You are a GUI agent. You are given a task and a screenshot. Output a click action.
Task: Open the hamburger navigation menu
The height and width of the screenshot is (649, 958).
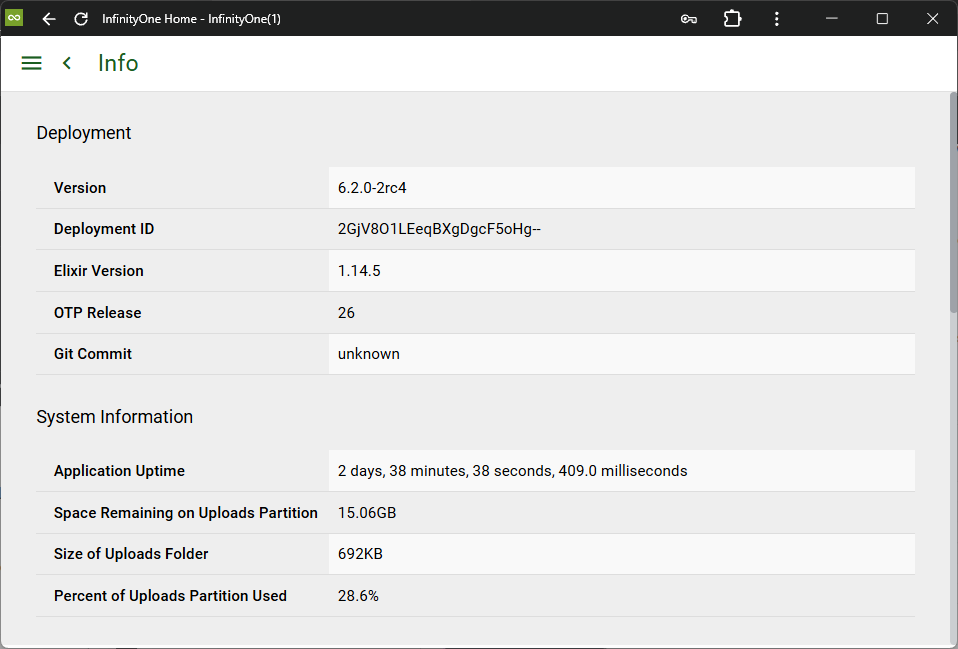31,63
